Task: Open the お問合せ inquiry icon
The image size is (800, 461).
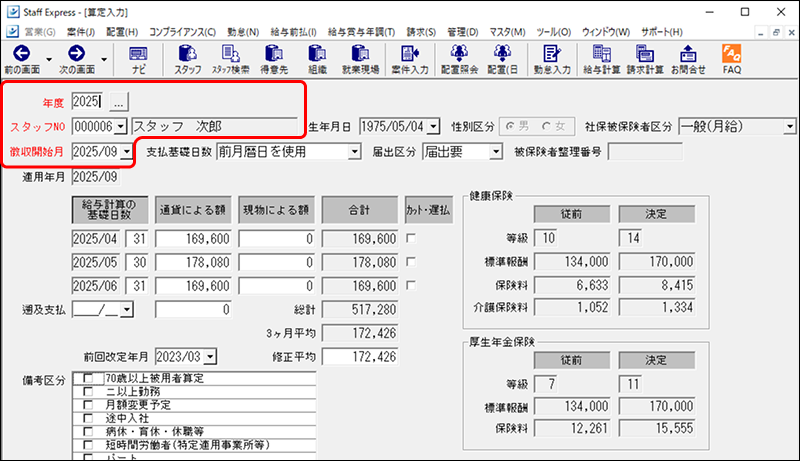Action: [x=688, y=54]
